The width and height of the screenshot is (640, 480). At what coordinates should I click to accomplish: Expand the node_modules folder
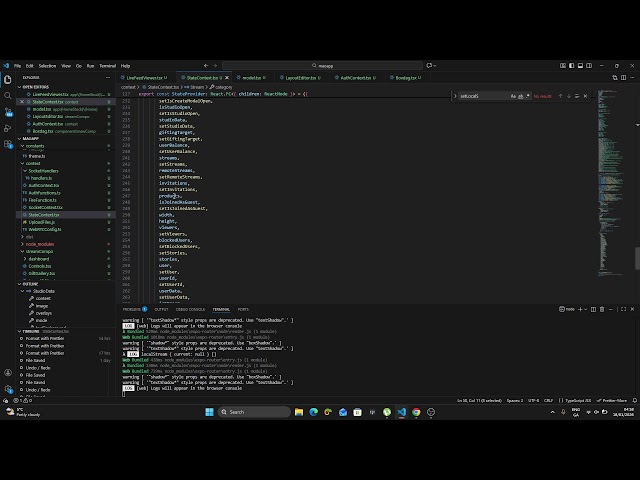(40, 244)
